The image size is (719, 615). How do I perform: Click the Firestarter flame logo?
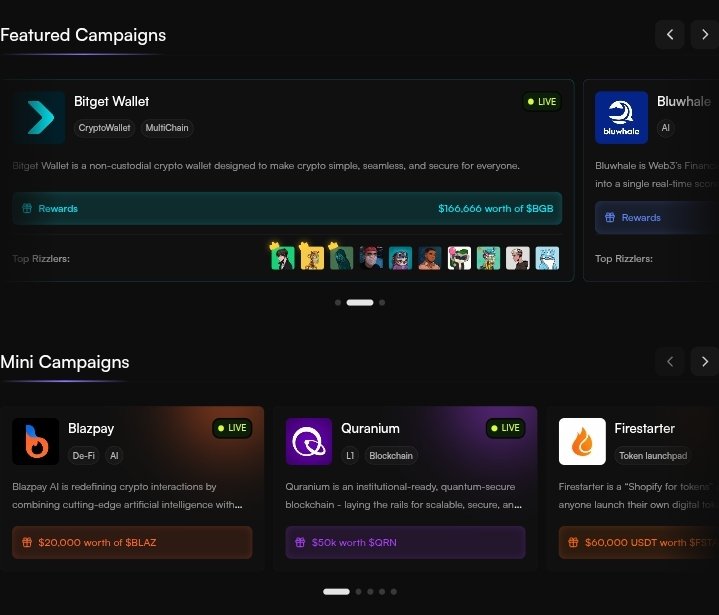point(582,441)
